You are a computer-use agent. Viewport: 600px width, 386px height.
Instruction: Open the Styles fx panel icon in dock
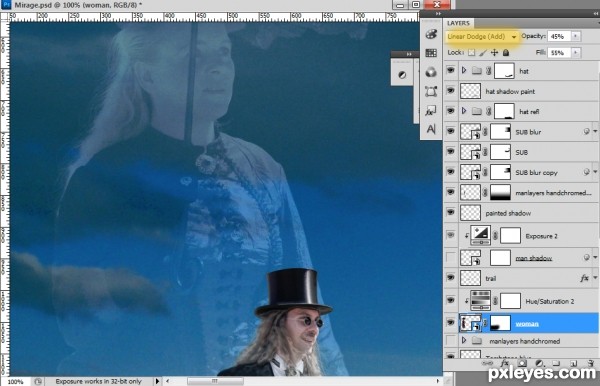point(430,111)
